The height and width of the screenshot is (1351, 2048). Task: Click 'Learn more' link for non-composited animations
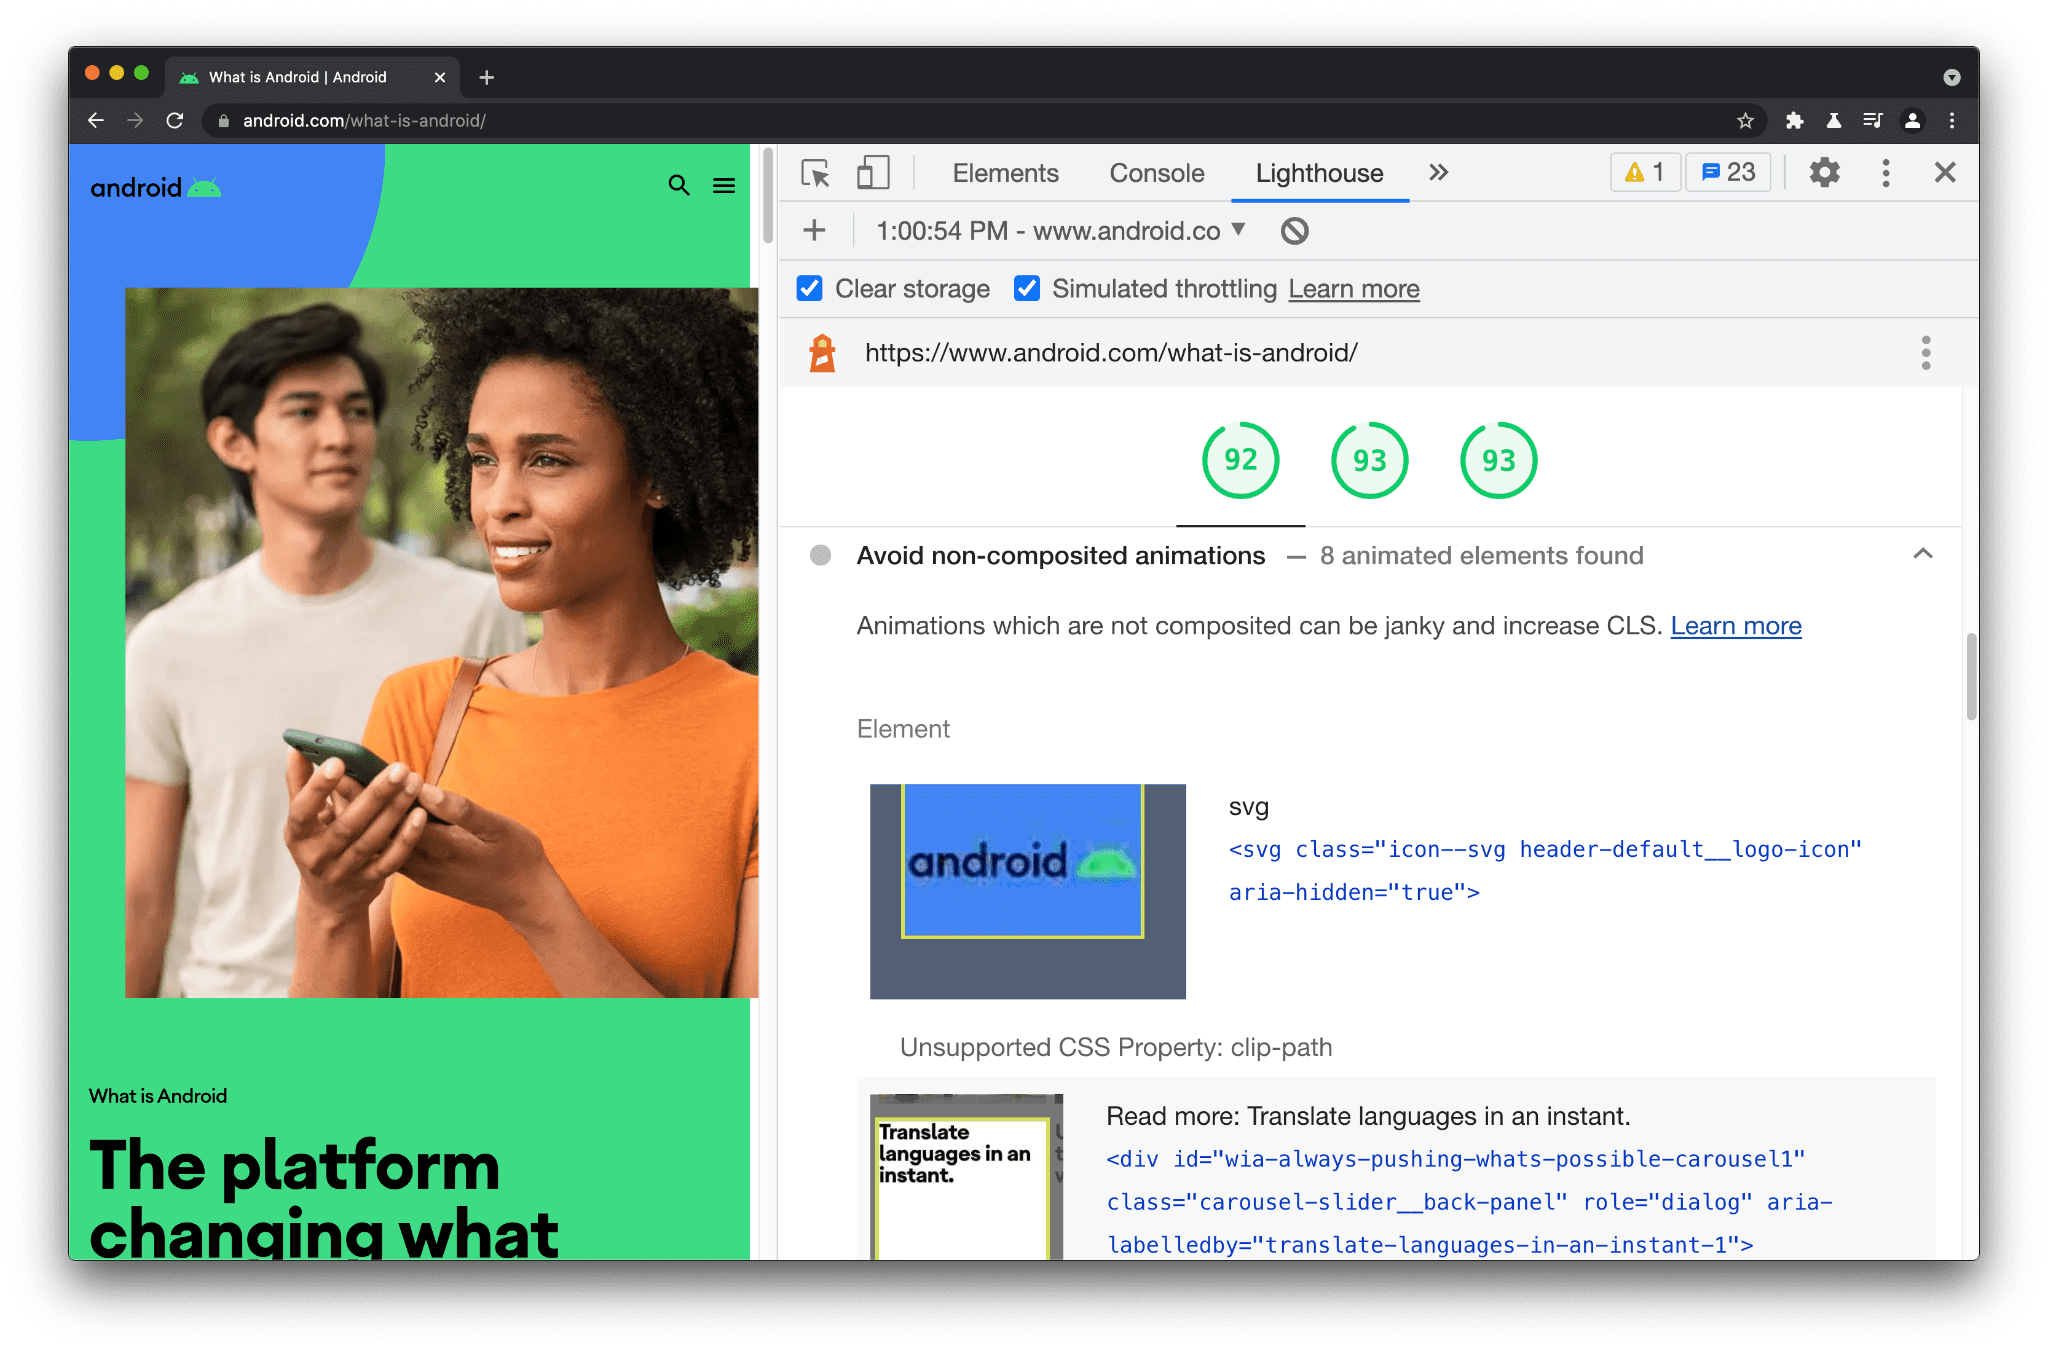pyautogui.click(x=1735, y=624)
